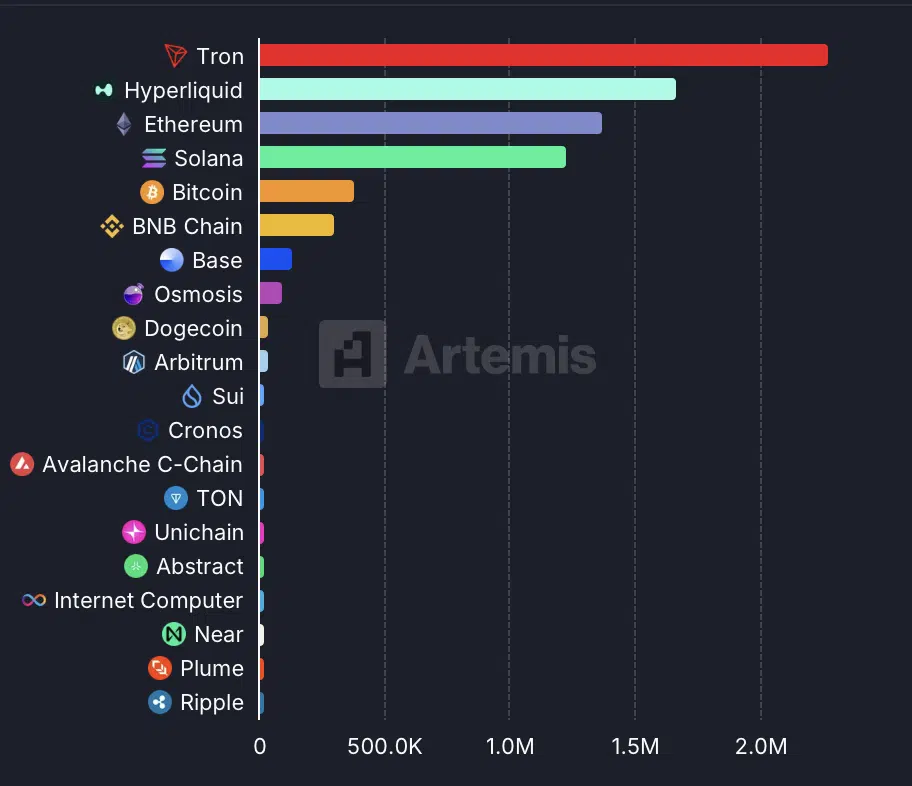Image resolution: width=912 pixels, height=786 pixels.
Task: Click the Tron logo icon
Action: click(x=176, y=56)
